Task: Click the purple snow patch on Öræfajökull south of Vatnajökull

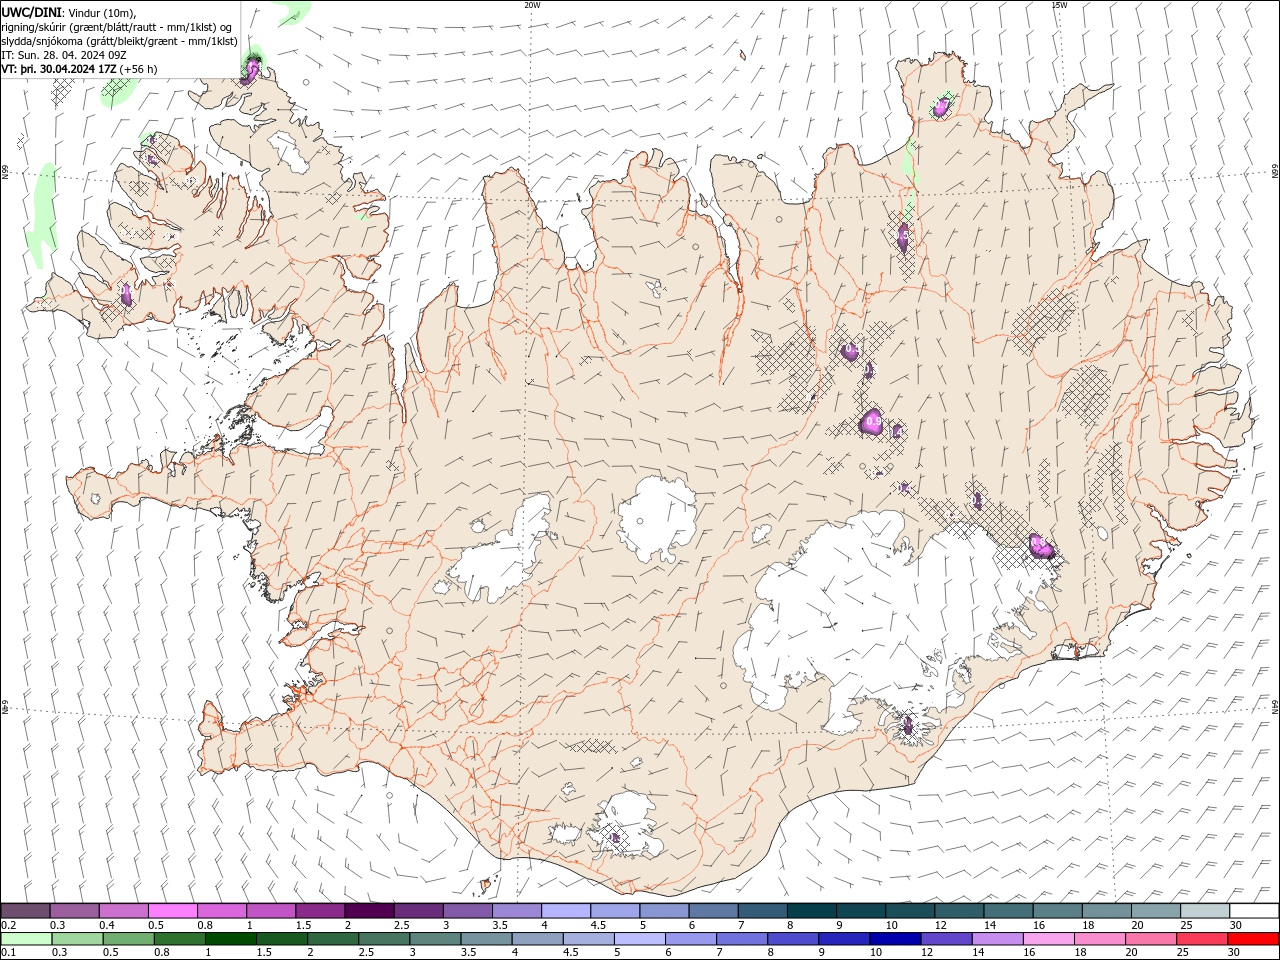Action: coord(908,726)
